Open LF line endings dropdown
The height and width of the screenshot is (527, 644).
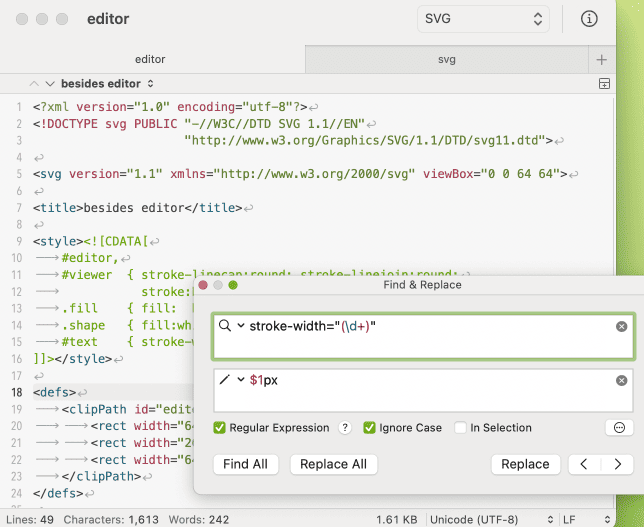(x=586, y=520)
